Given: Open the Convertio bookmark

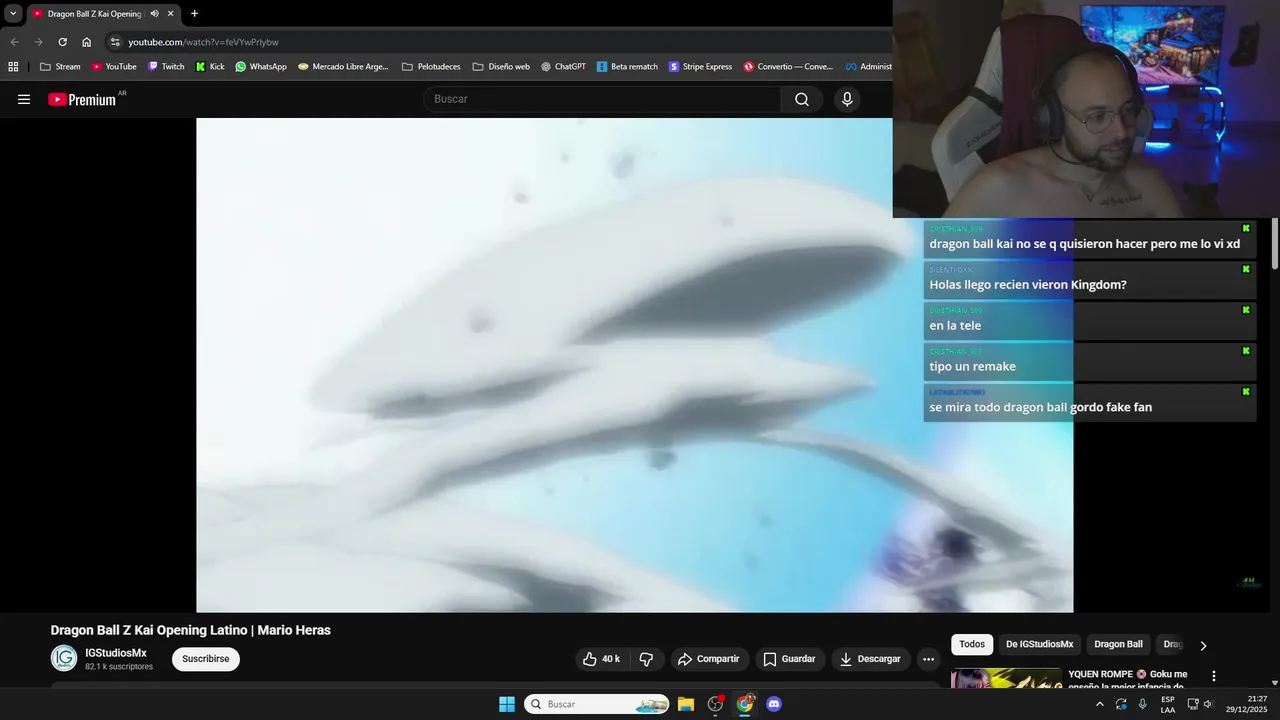Looking at the screenshot, I should click(x=788, y=67).
